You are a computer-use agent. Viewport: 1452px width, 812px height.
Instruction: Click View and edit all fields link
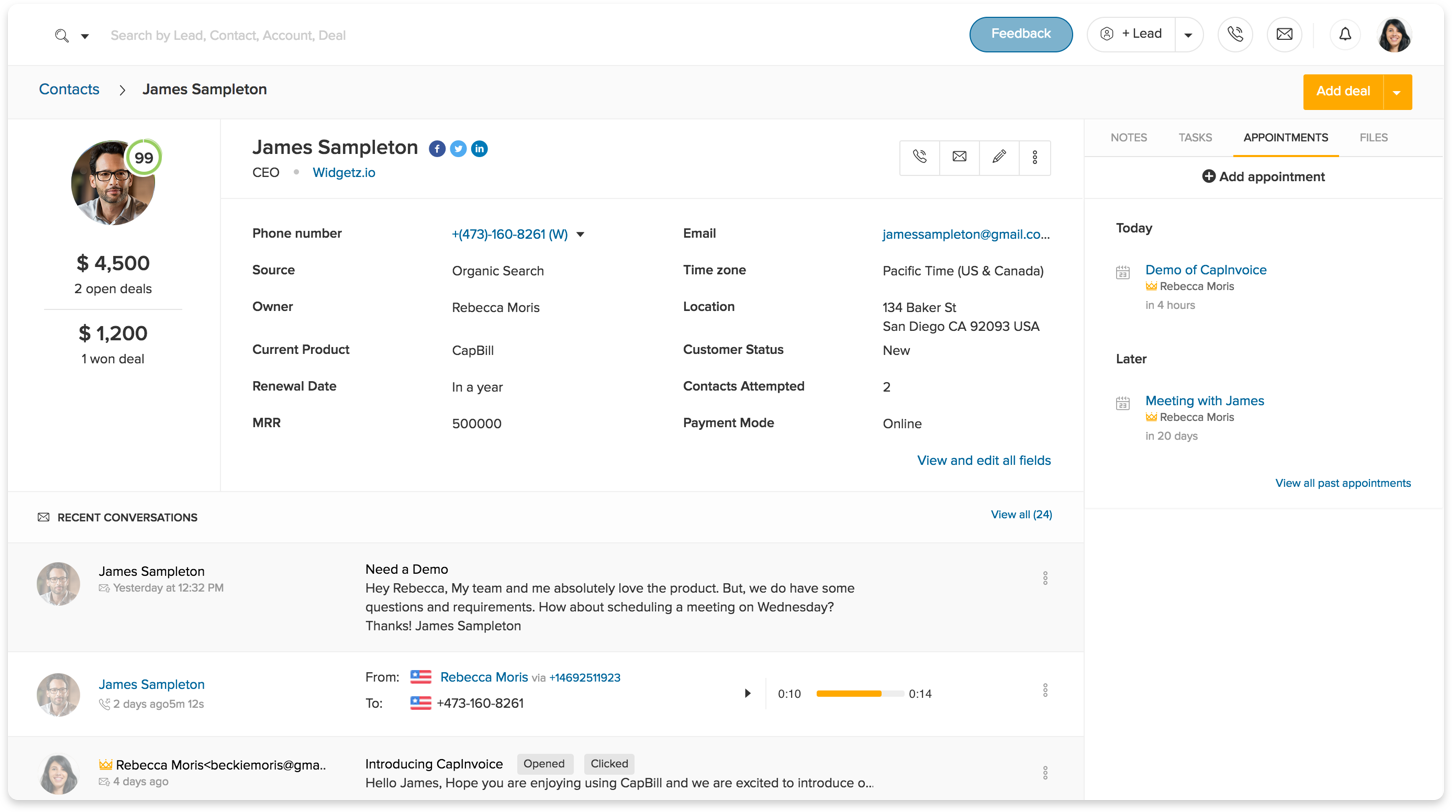(983, 461)
